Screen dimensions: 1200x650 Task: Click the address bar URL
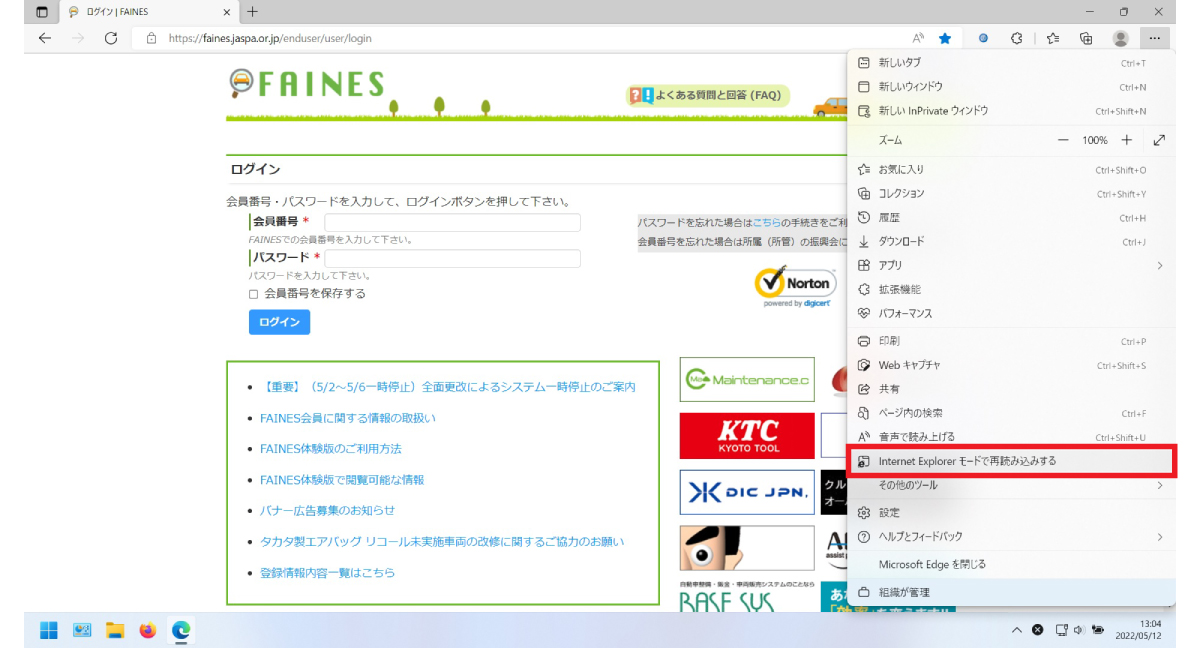pyautogui.click(x=270, y=38)
